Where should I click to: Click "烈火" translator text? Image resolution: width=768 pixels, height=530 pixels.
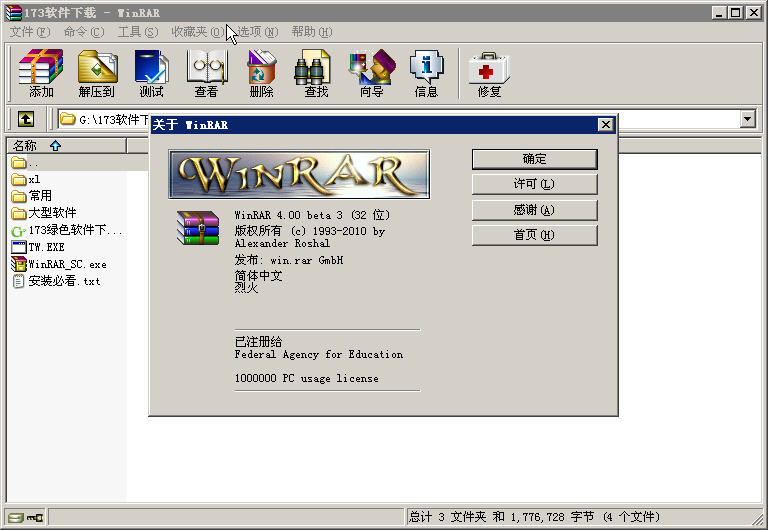[246, 288]
